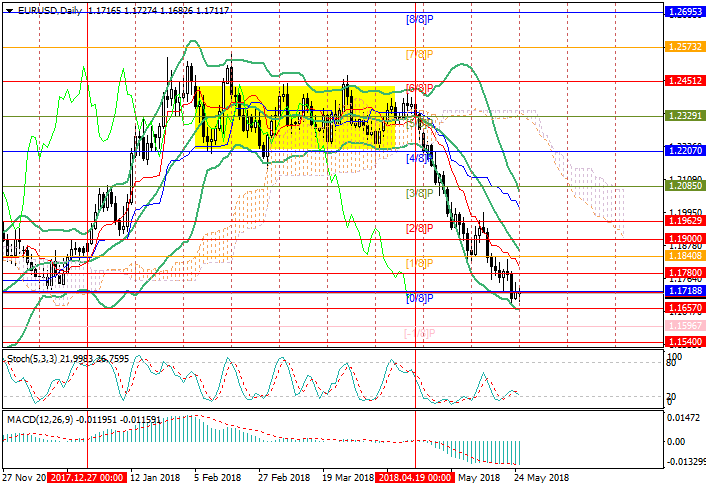Click the 1.20850 green price tag

(x=685, y=186)
